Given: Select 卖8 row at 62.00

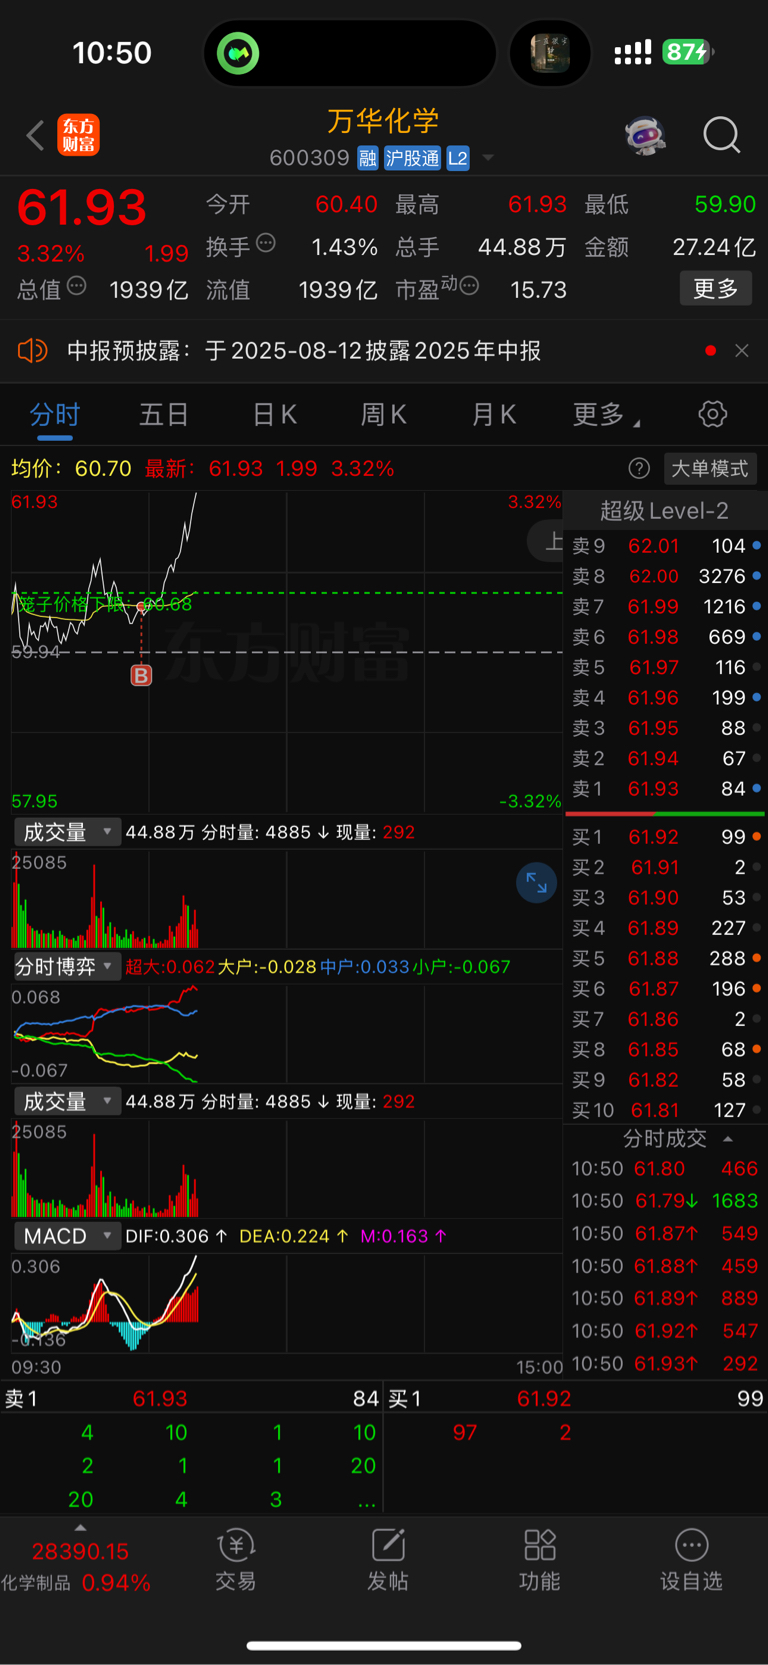Looking at the screenshot, I should click(666, 576).
